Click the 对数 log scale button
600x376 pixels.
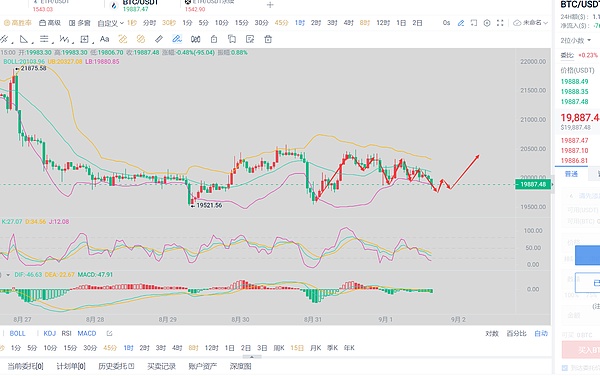point(492,334)
